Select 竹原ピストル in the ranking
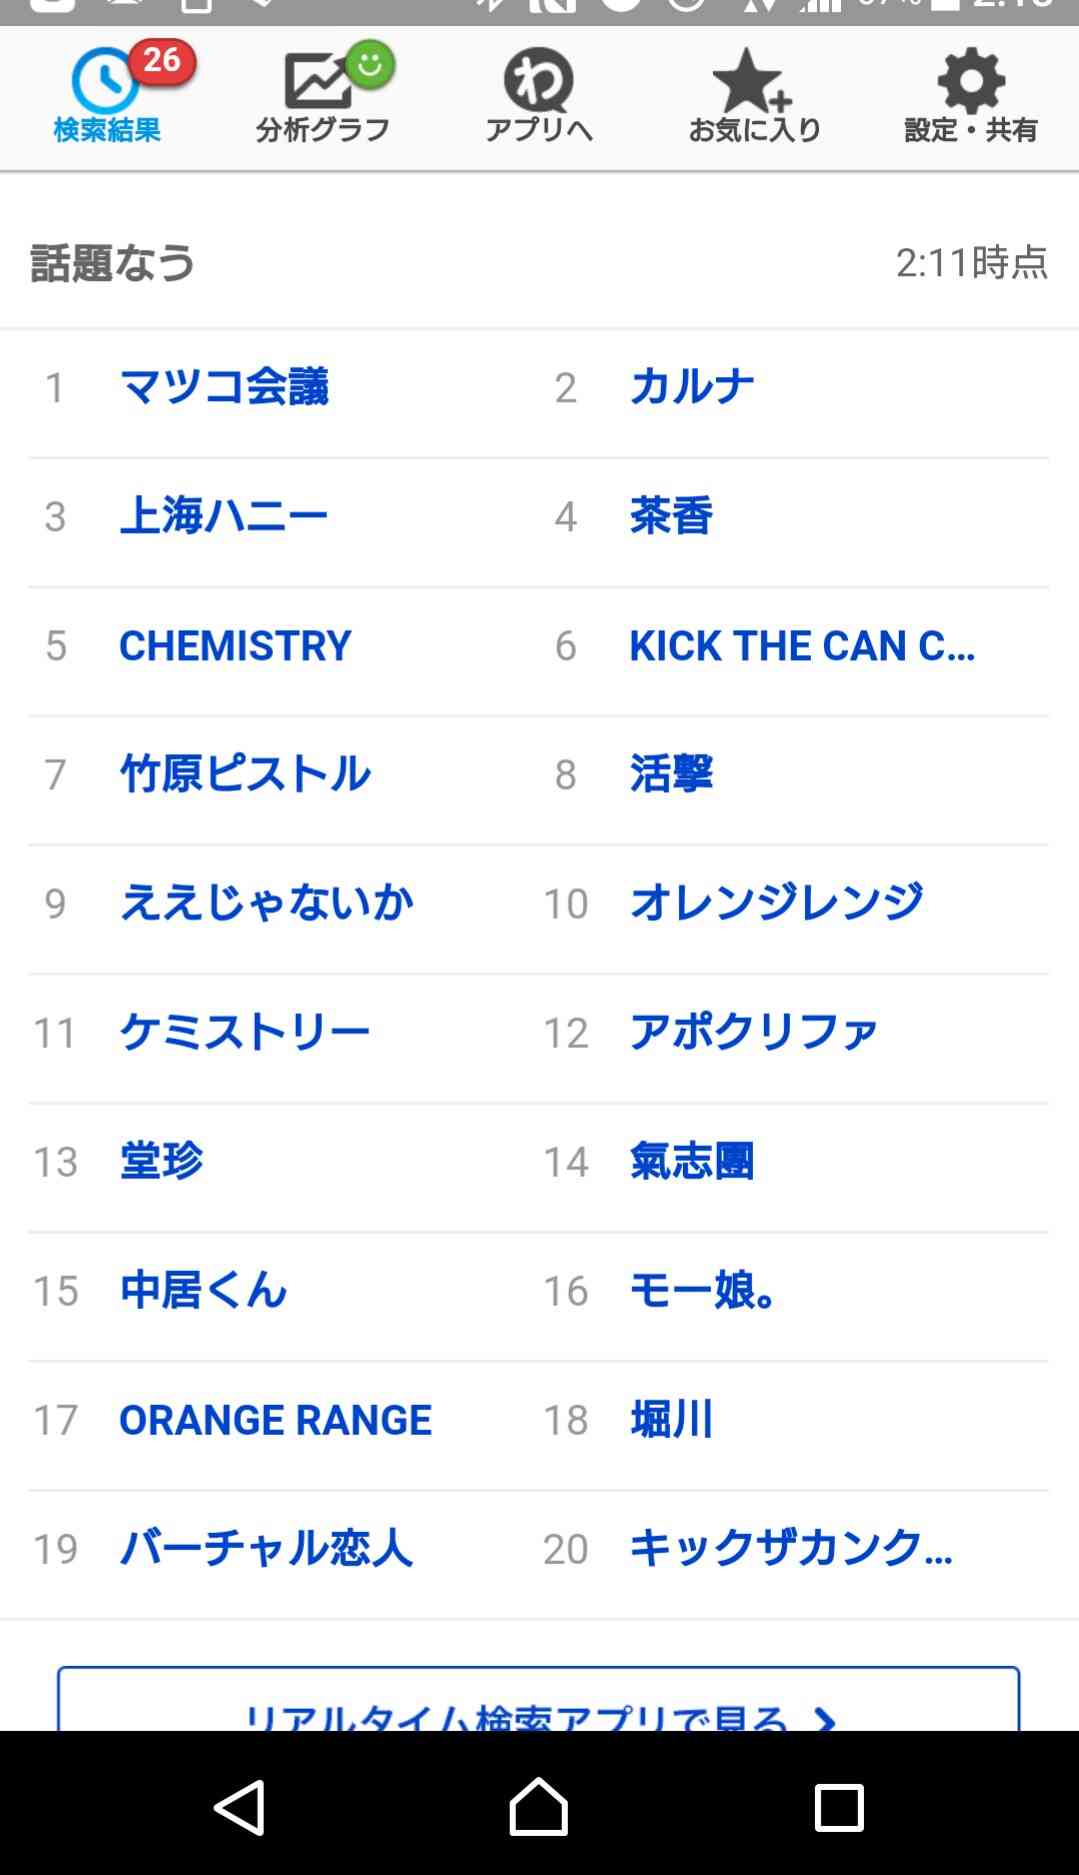 (245, 774)
